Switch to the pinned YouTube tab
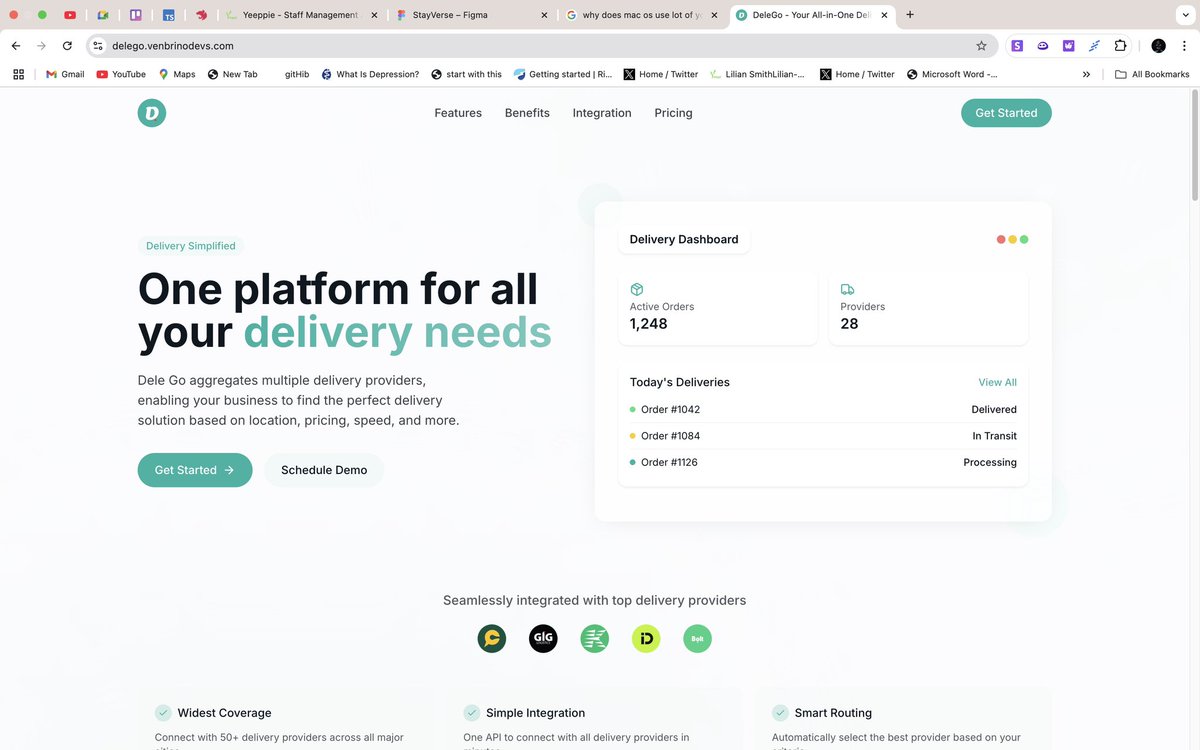 69,15
